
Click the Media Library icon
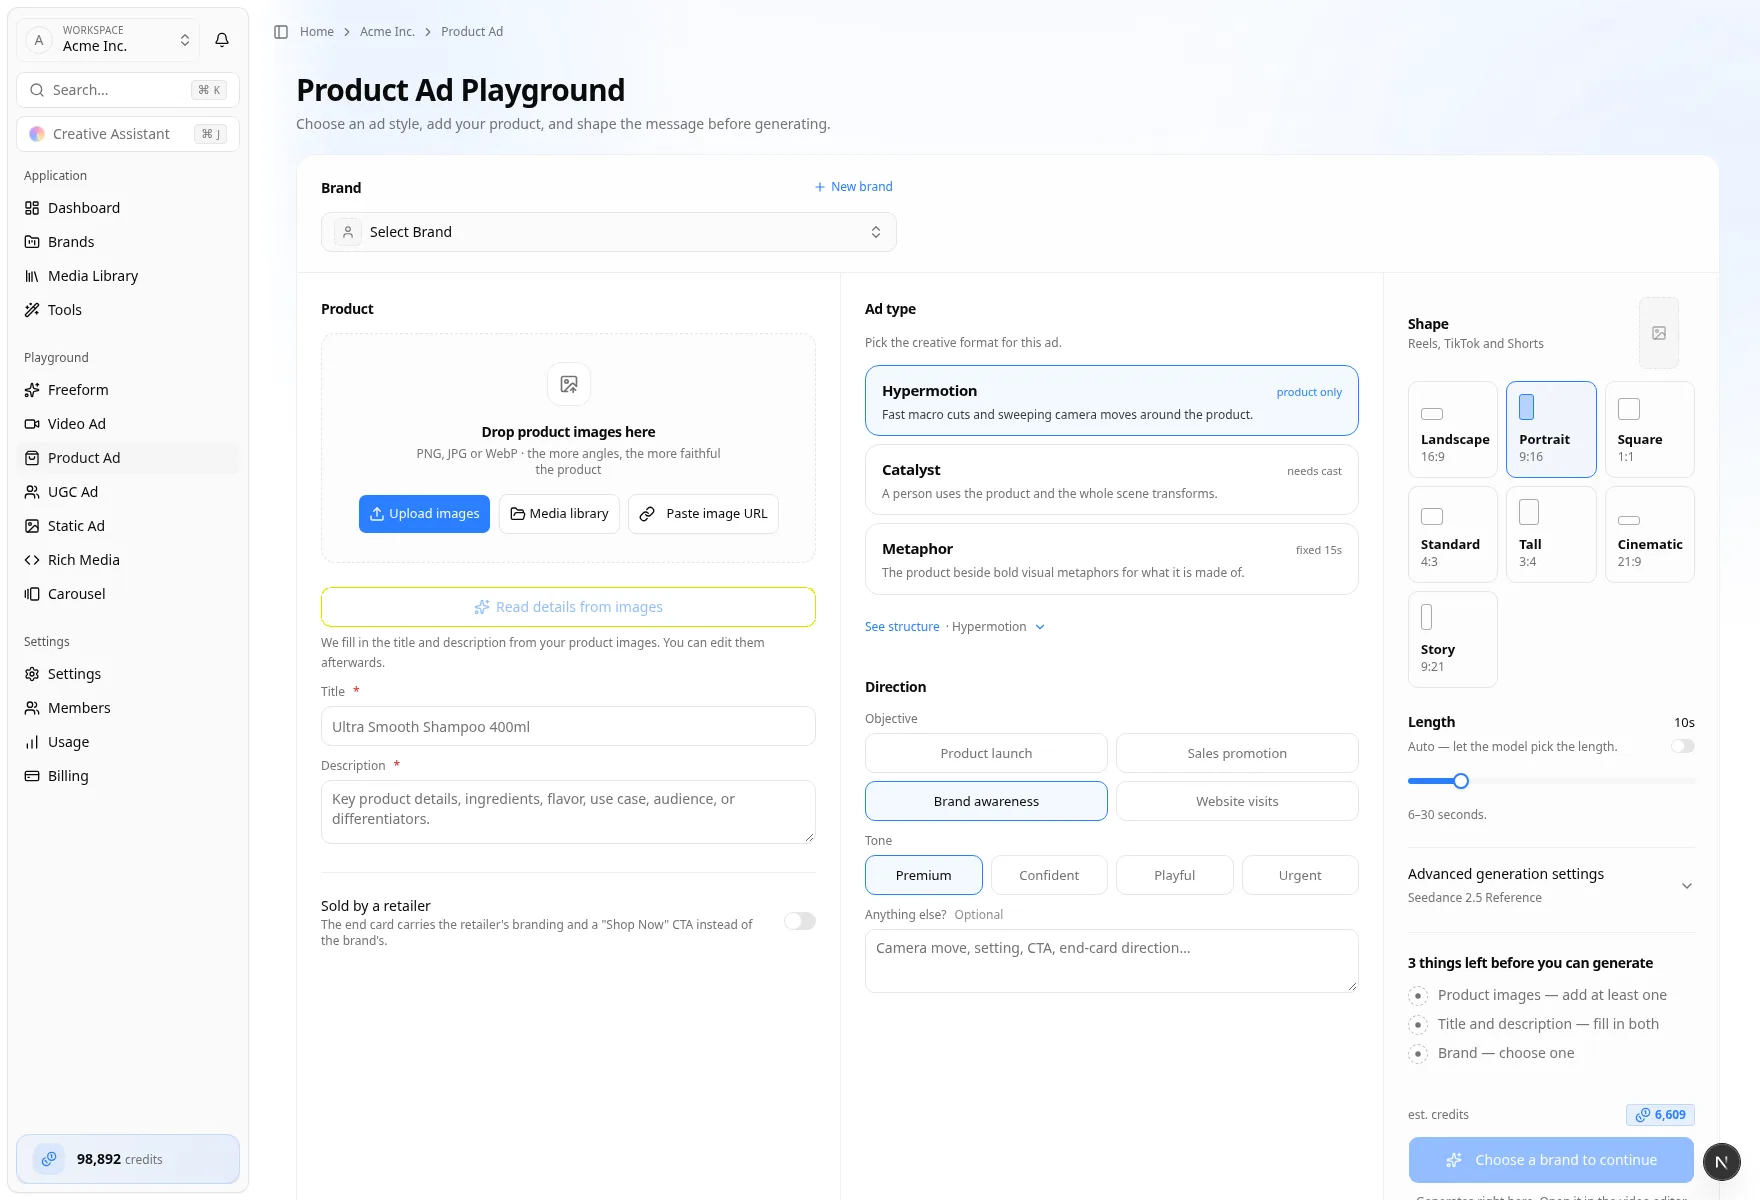click(32, 276)
